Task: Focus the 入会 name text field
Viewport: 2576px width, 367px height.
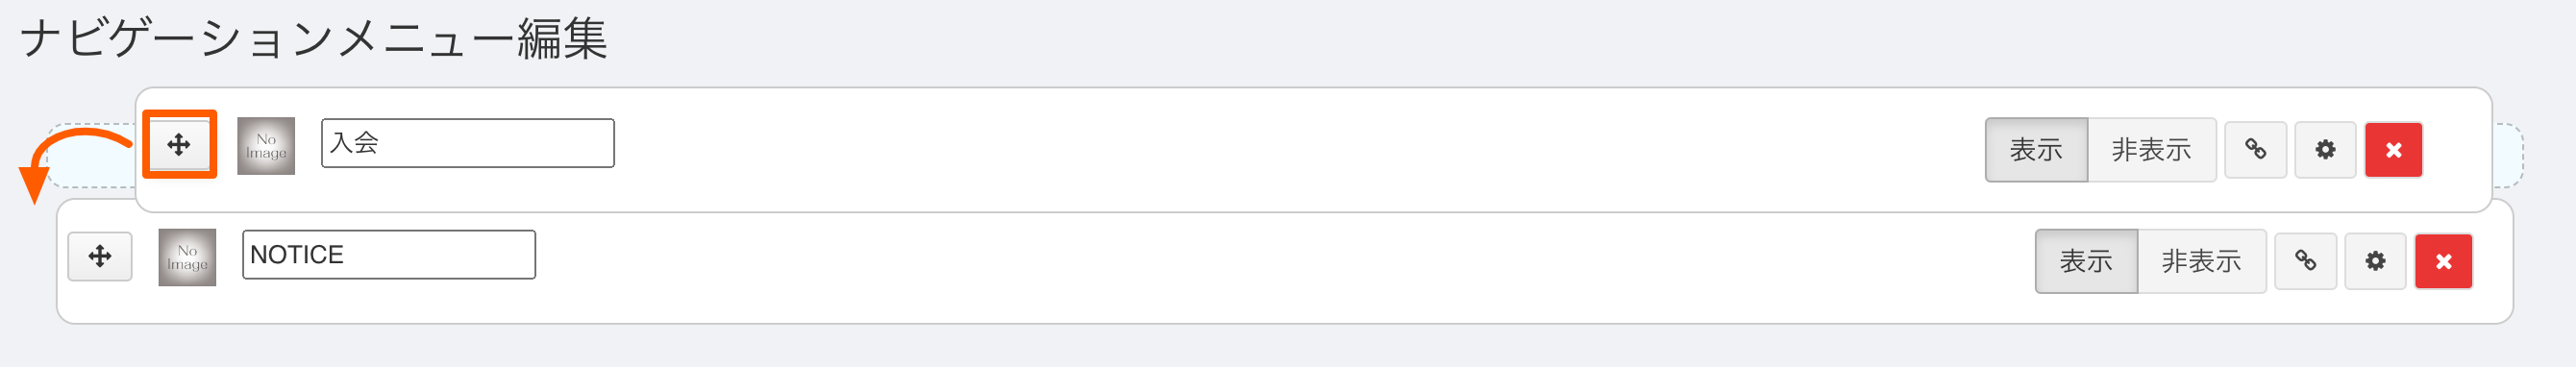Action: [467, 143]
